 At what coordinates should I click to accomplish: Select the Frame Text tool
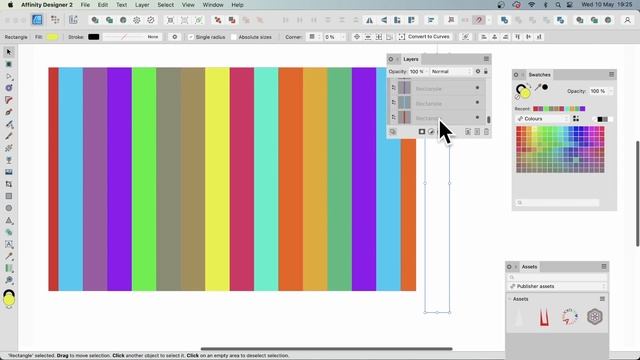9,244
